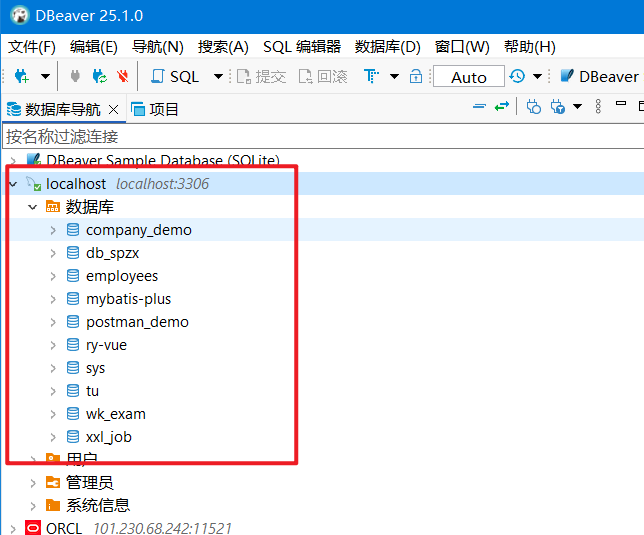Click the xxl_job database icon
The height and width of the screenshot is (535, 644).
pos(73,436)
